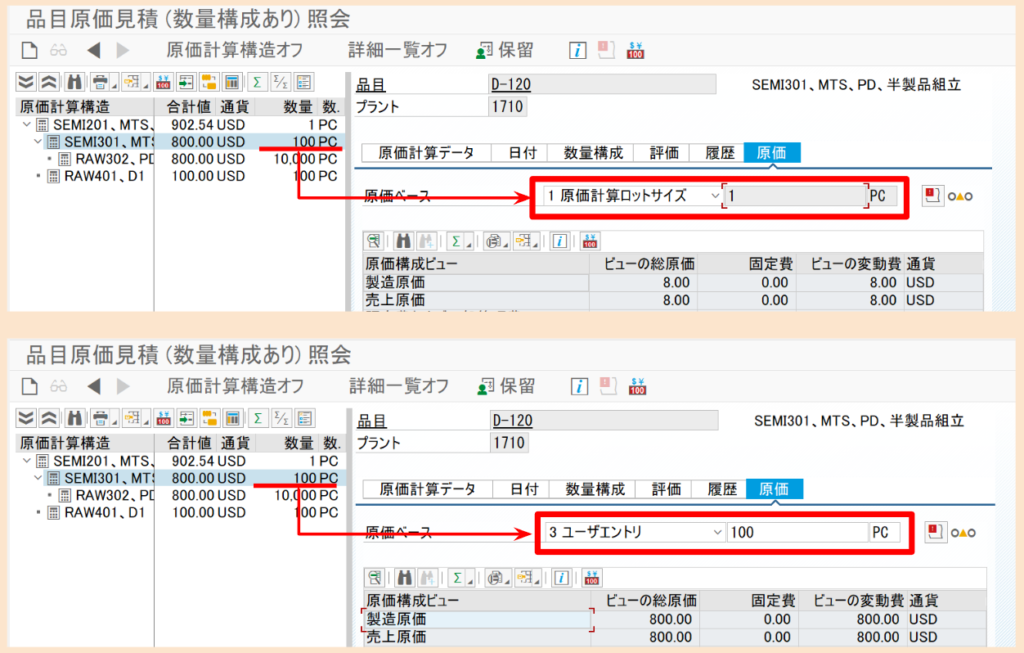This screenshot has height=653, width=1024.
Task: Switch to 日付 tab in upper window
Action: click(x=523, y=153)
